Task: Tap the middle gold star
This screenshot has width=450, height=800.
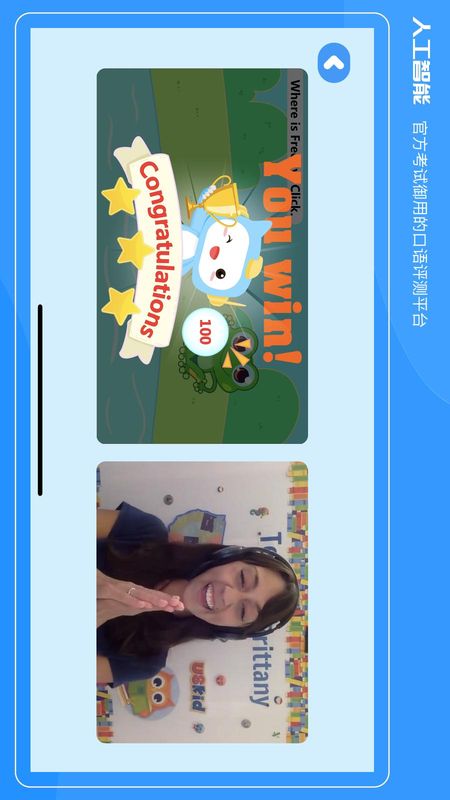Action: point(134,250)
